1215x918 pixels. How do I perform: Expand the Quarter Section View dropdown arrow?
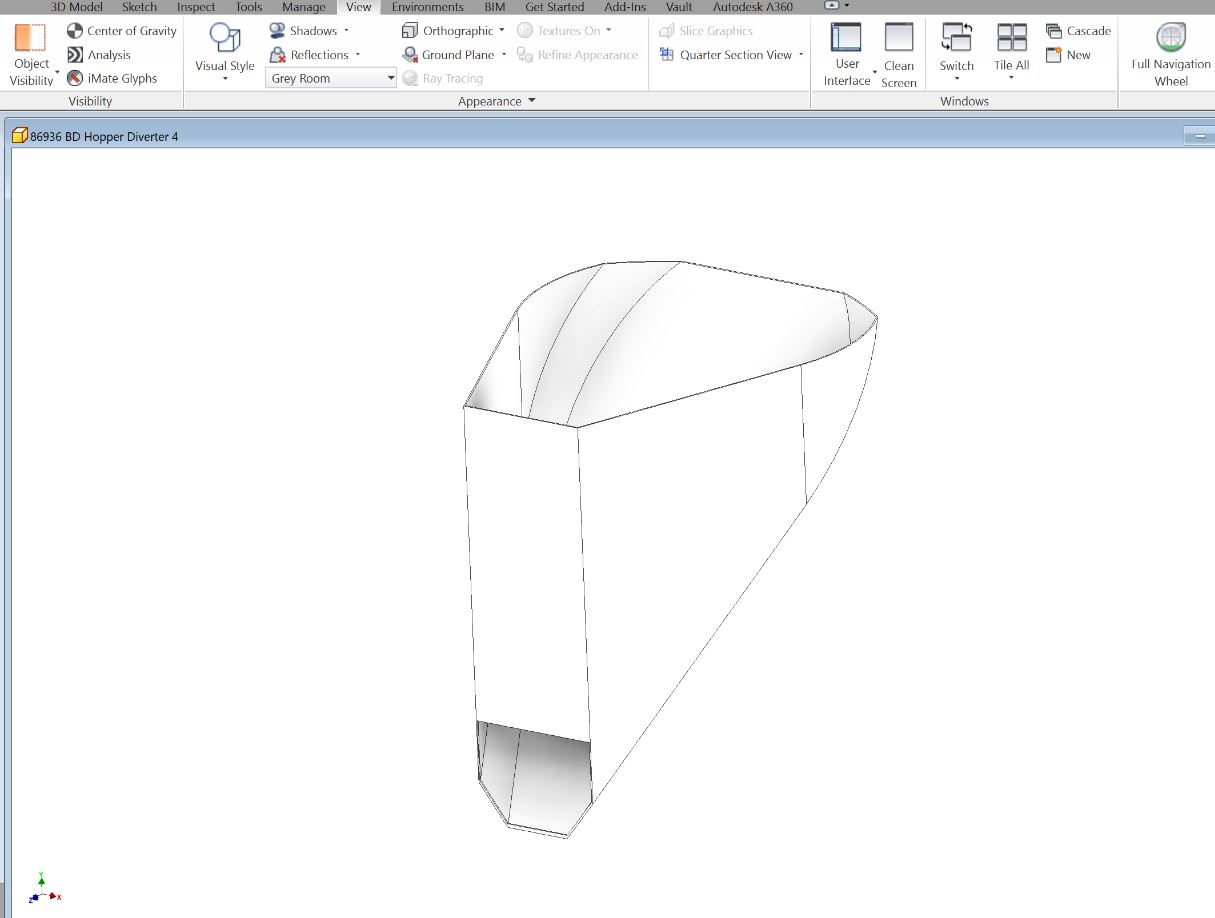tap(801, 55)
